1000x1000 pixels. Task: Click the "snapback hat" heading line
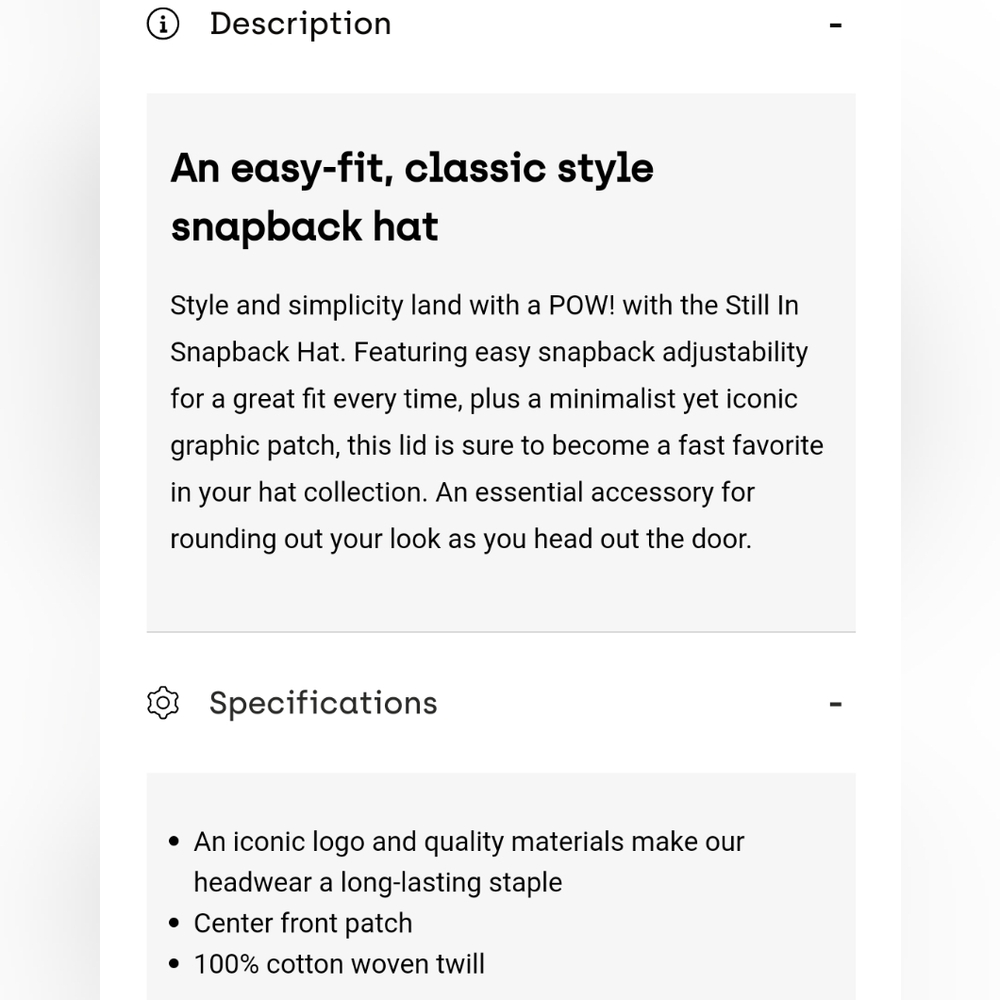coord(304,227)
